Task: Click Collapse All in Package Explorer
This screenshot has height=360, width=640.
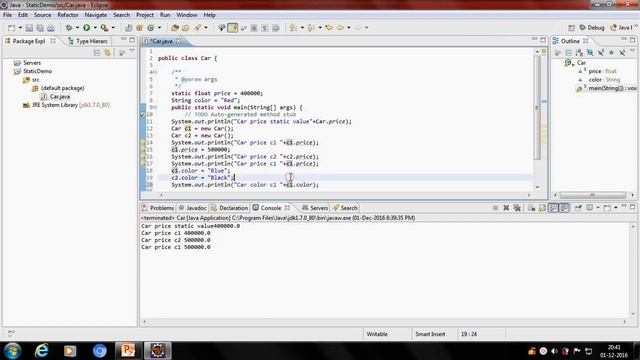Action: (x=97, y=53)
